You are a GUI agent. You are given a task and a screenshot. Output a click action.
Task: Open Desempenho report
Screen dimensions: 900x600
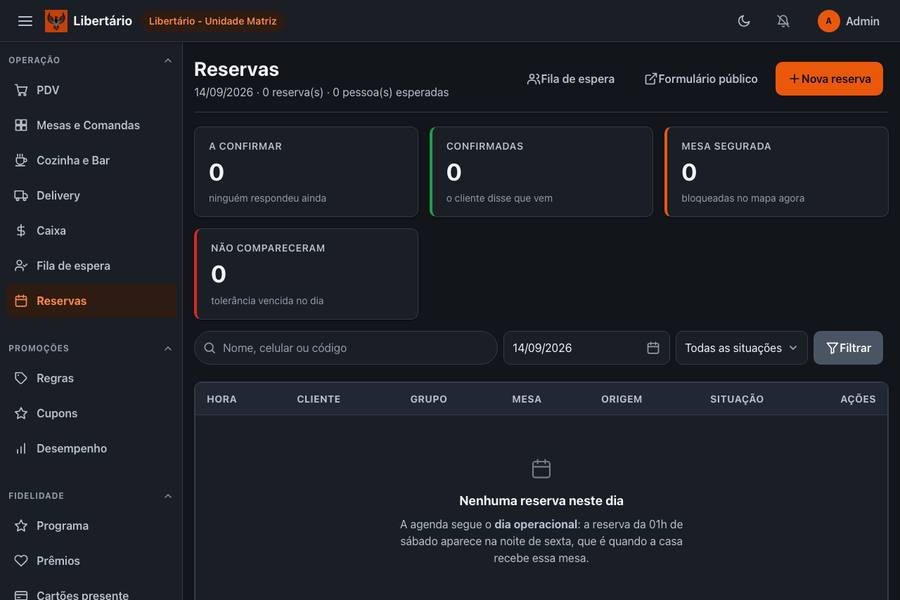[91, 448]
